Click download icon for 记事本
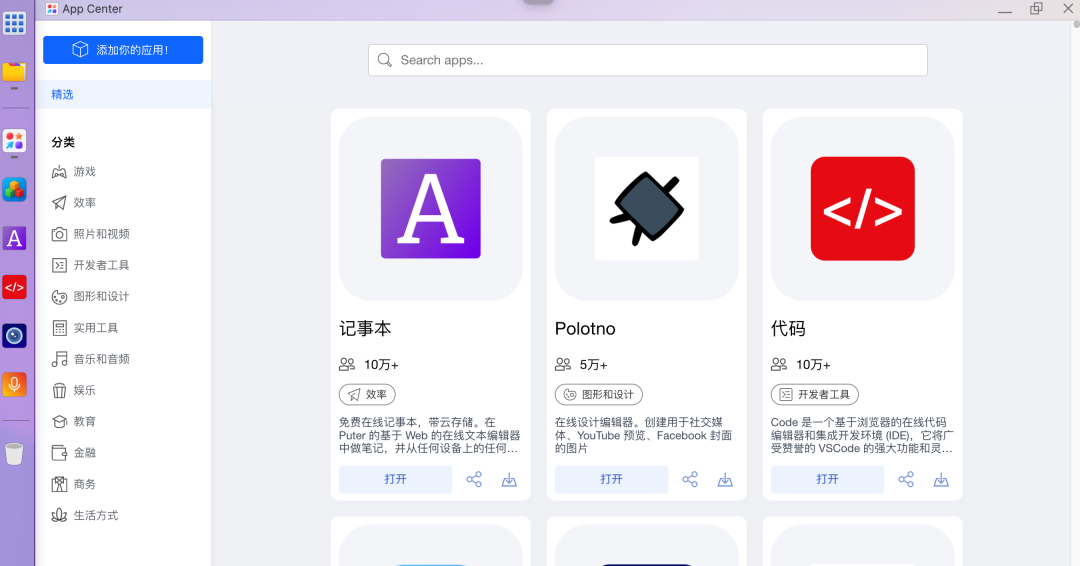Image resolution: width=1080 pixels, height=566 pixels. (x=509, y=480)
